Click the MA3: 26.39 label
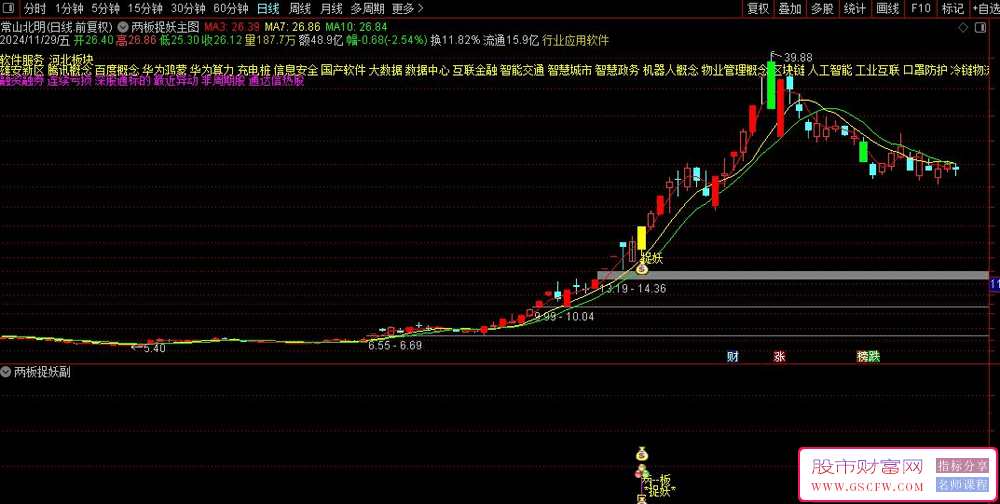1000x504 pixels. point(232,27)
